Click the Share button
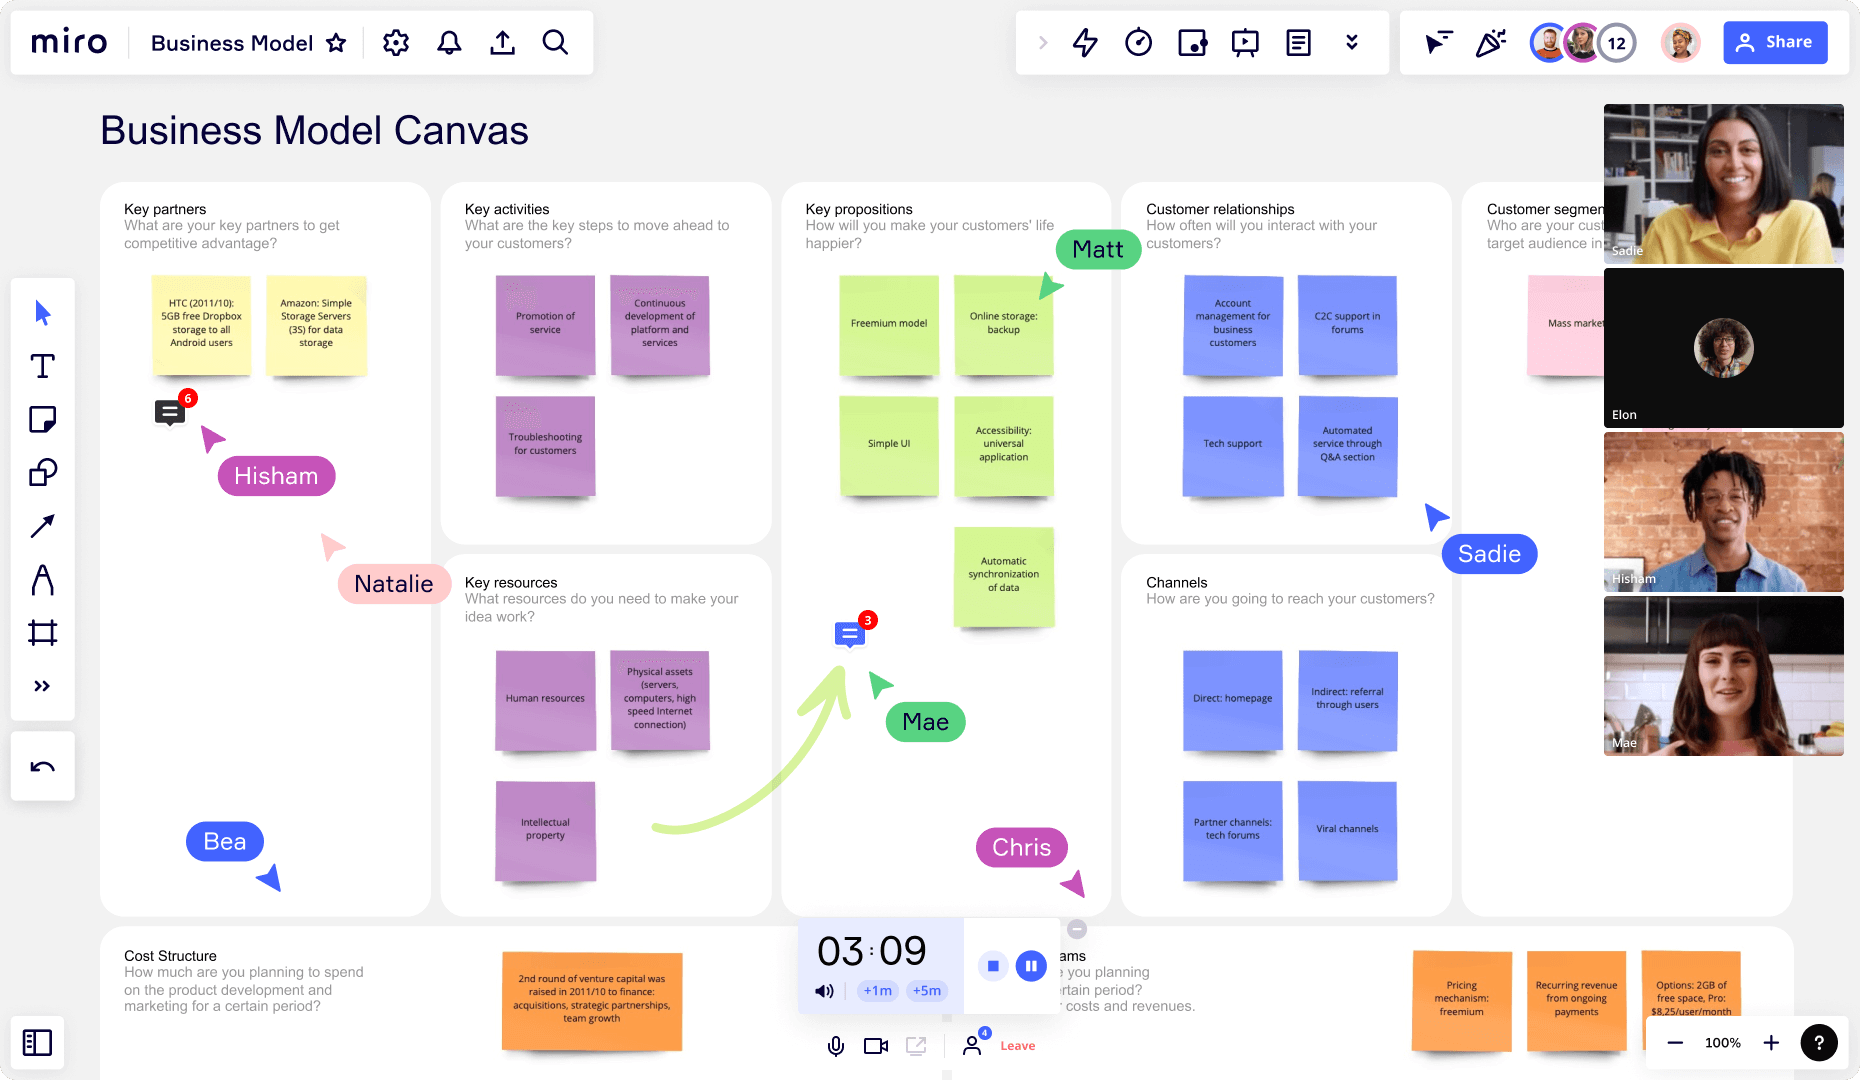This screenshot has height=1080, width=1860. [1775, 42]
